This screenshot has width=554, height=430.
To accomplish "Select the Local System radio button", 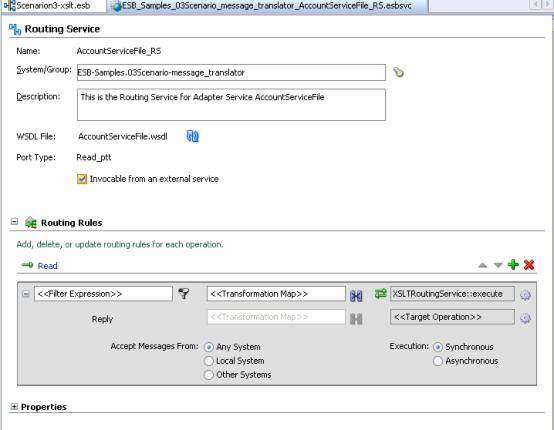I will (x=209, y=361).
